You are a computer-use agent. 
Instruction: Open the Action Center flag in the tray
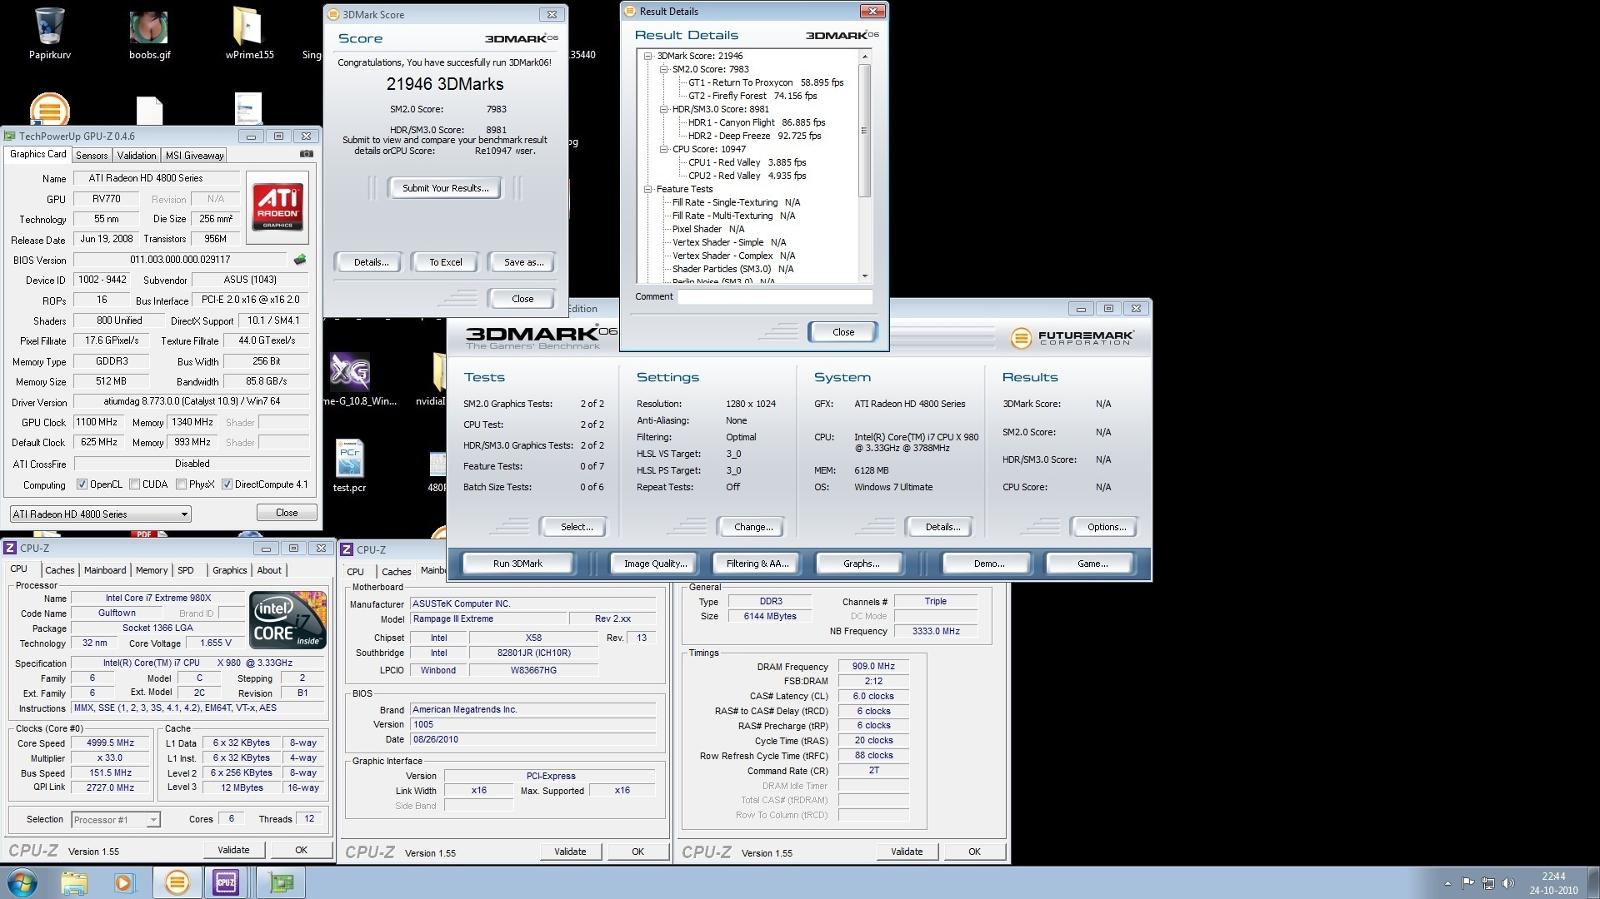(1468, 883)
